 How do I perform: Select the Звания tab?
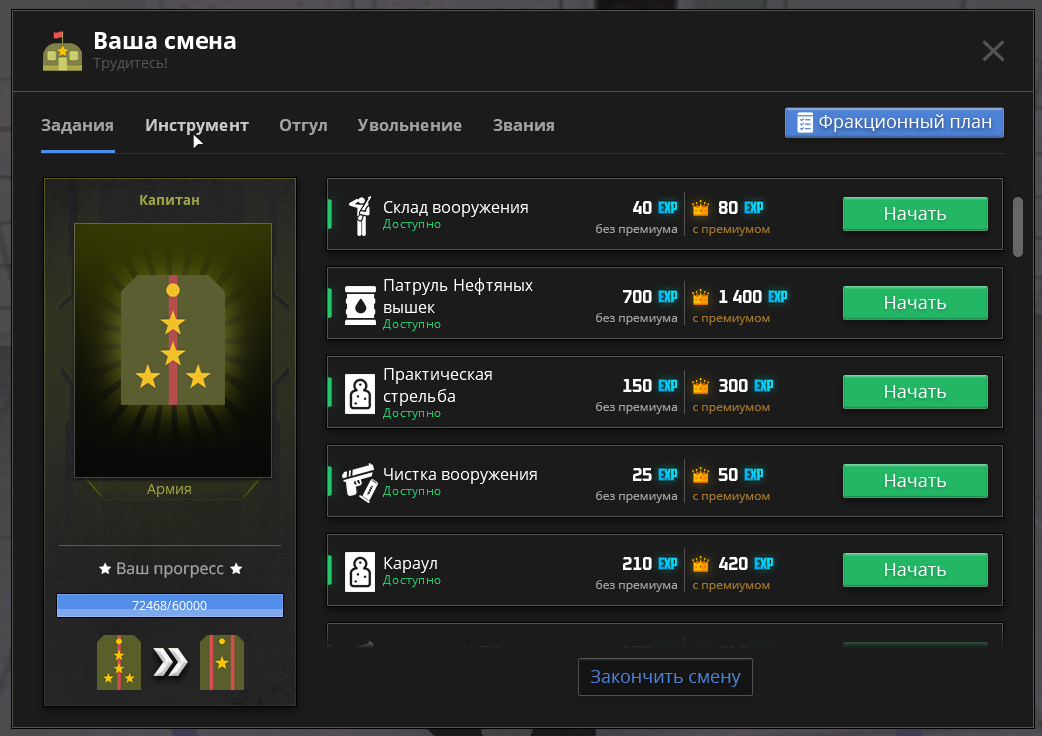point(523,126)
